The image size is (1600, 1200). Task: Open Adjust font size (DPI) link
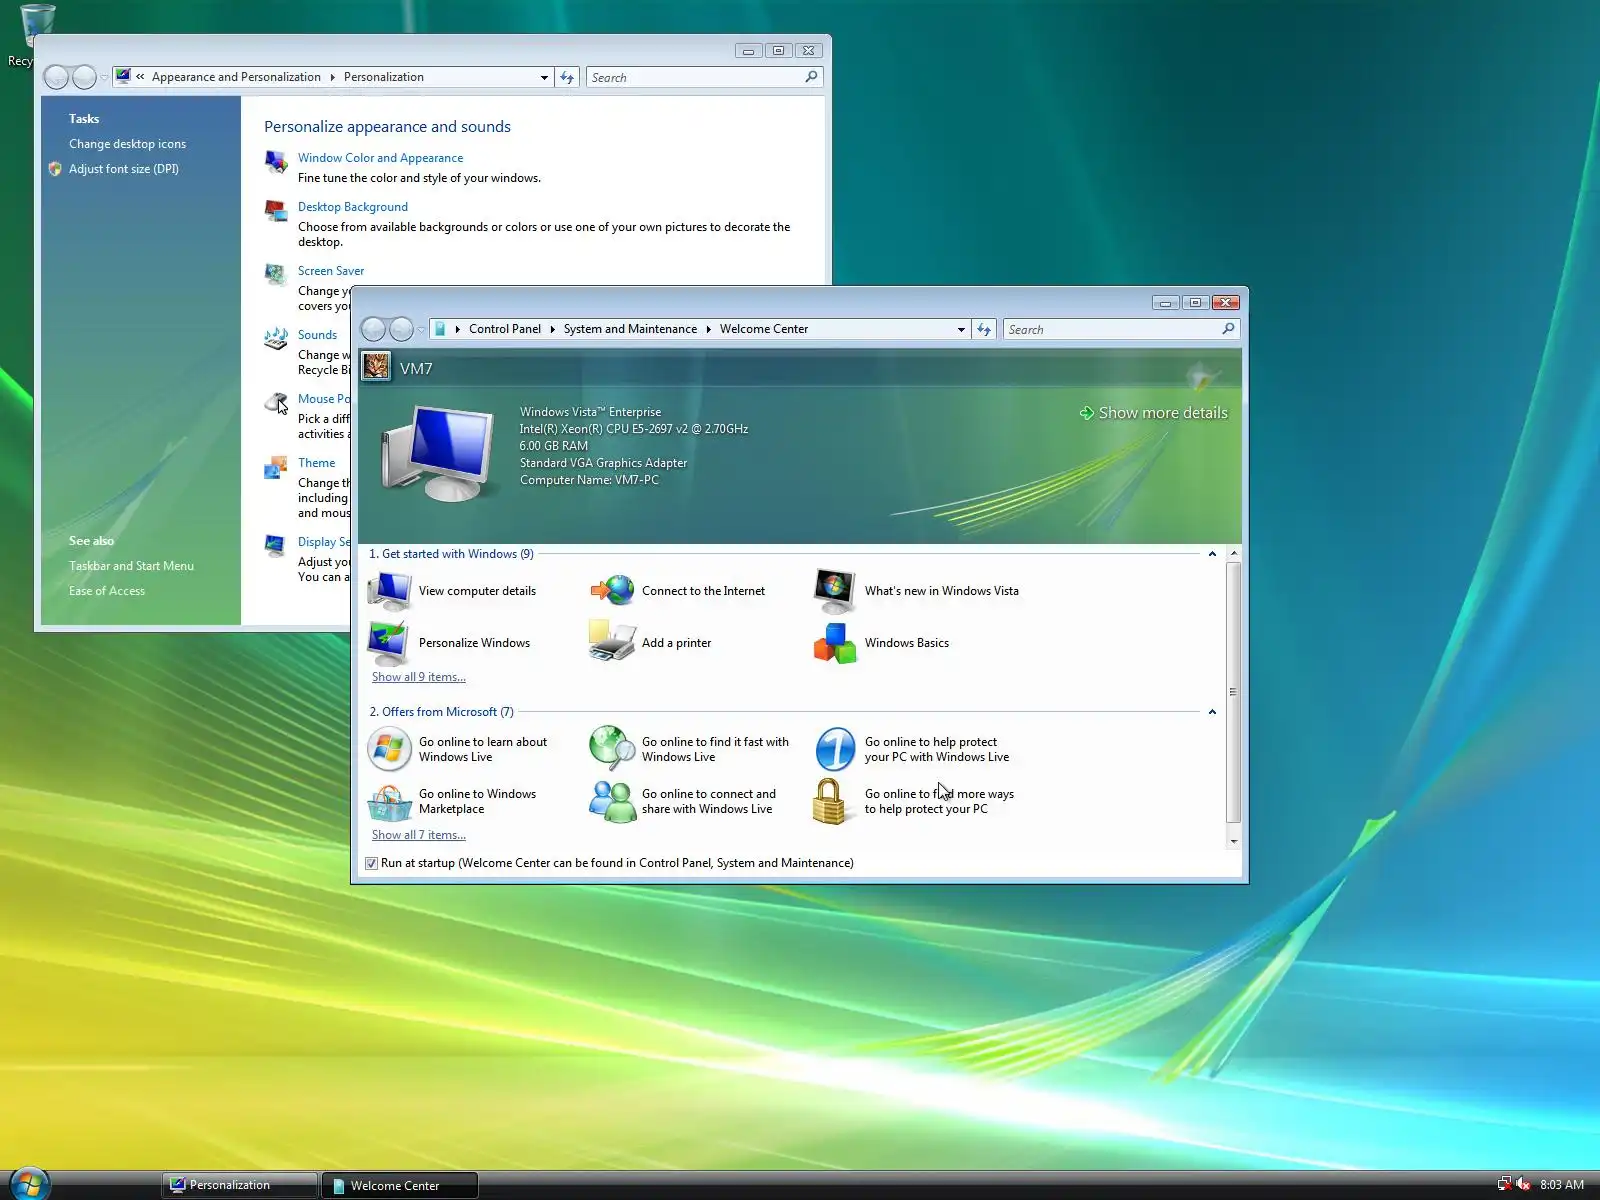click(x=124, y=169)
